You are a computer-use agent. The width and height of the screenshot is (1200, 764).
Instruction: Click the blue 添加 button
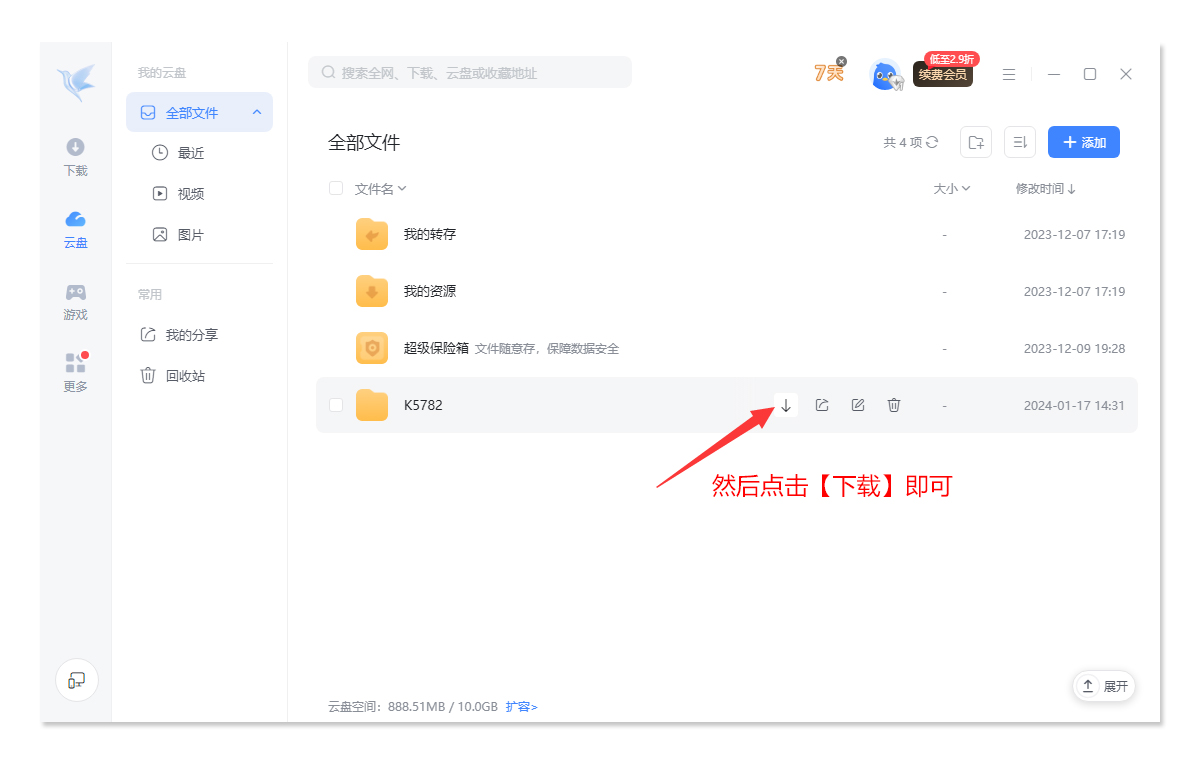coord(1083,142)
